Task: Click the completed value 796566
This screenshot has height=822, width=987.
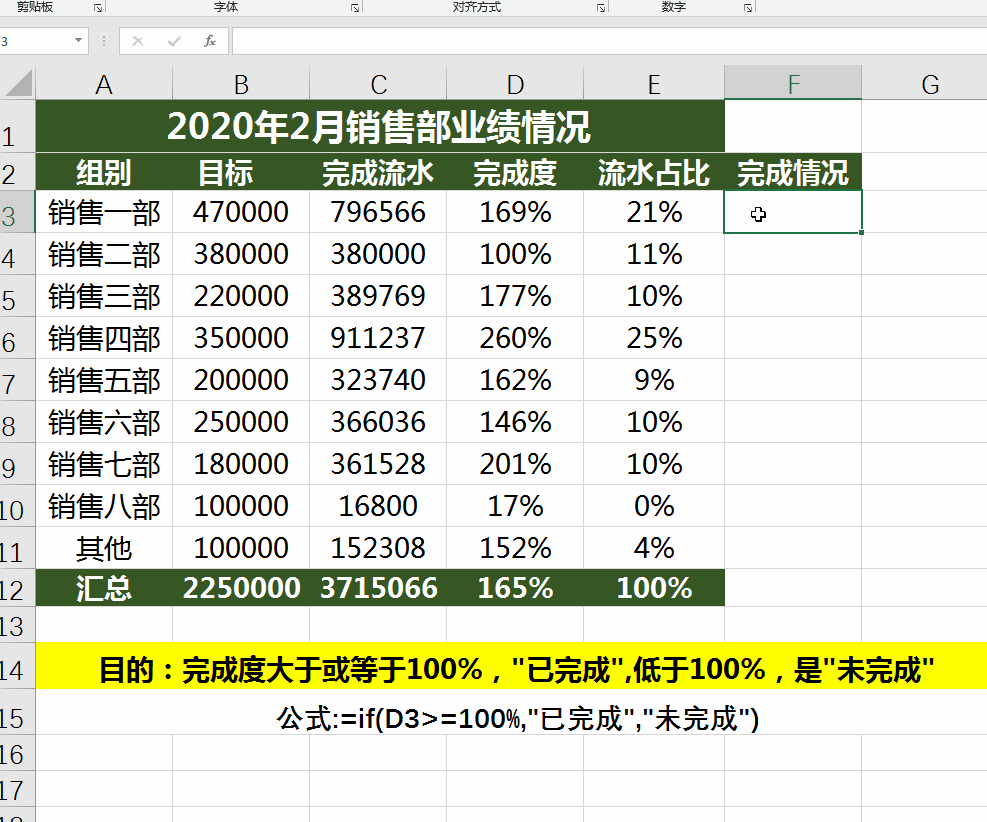Action: tap(378, 212)
